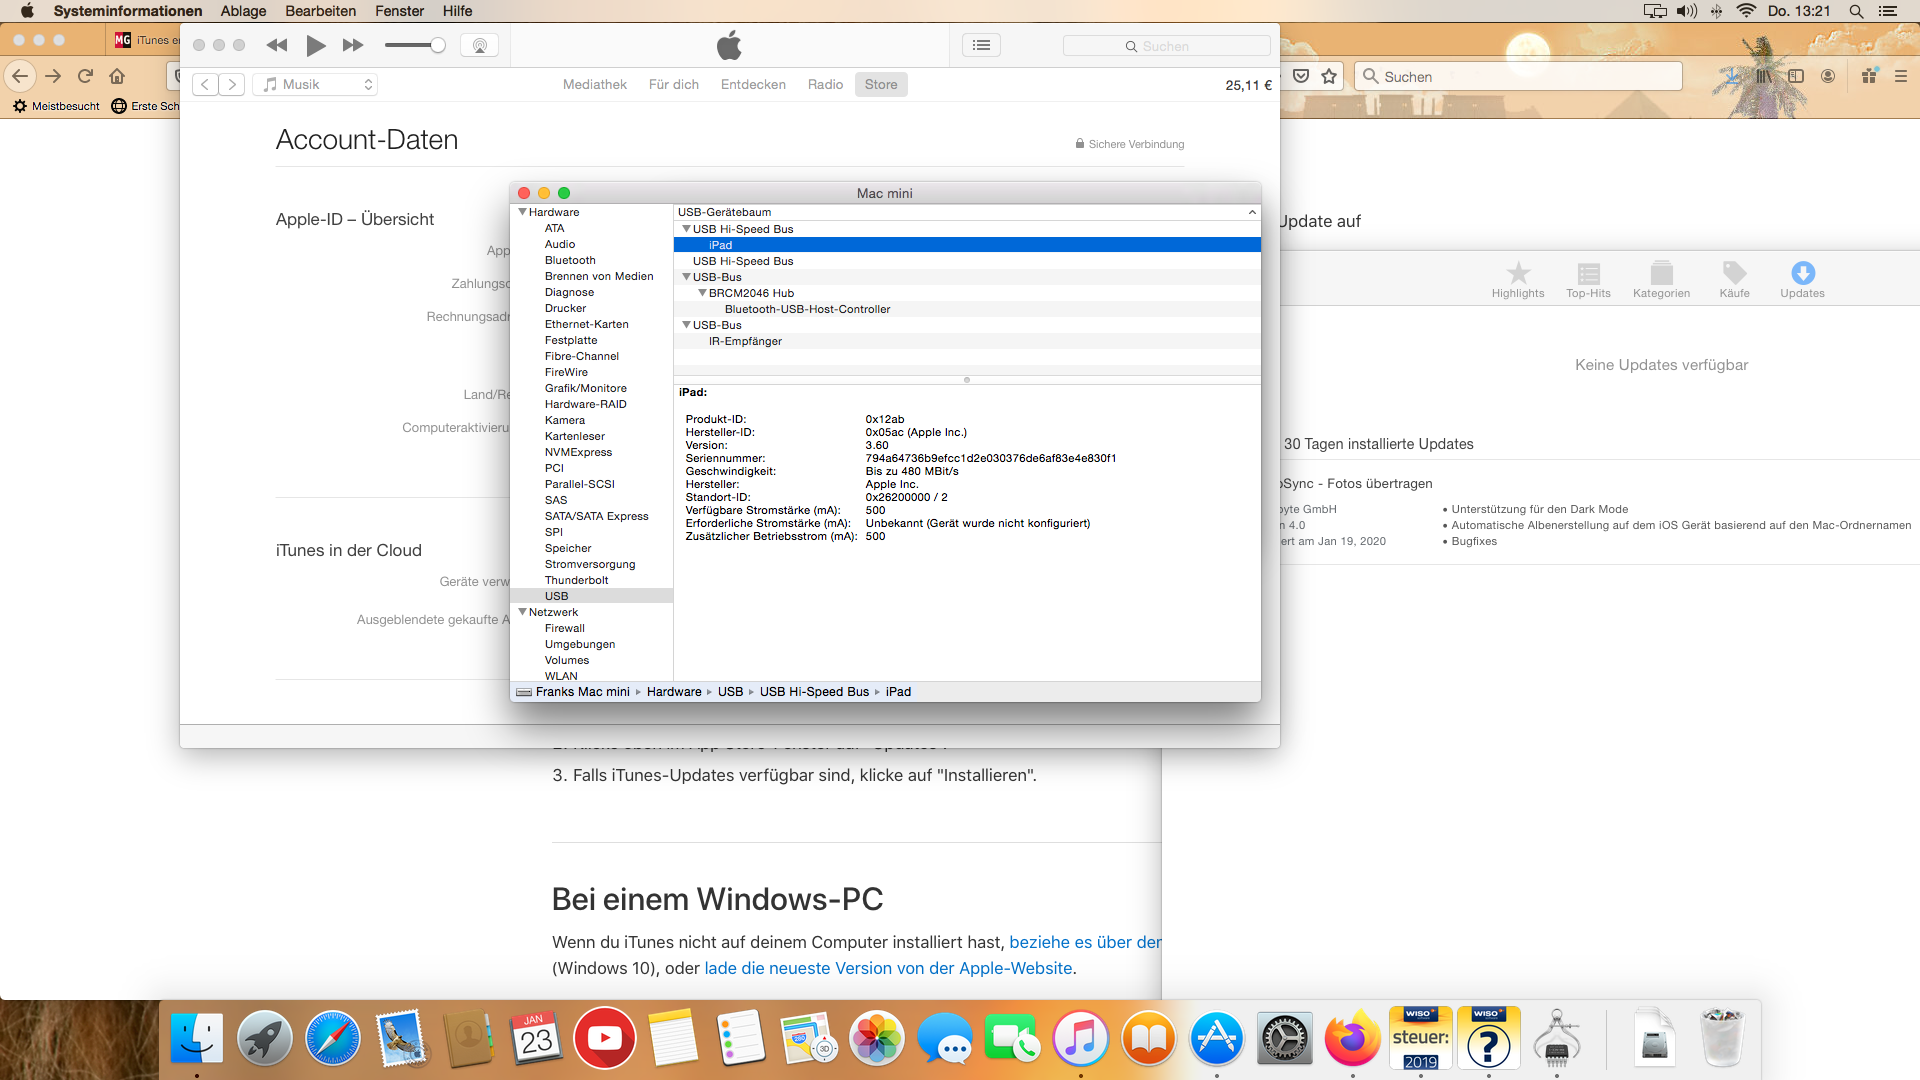
Task: Open the Fenster menu
Action: [x=399, y=11]
